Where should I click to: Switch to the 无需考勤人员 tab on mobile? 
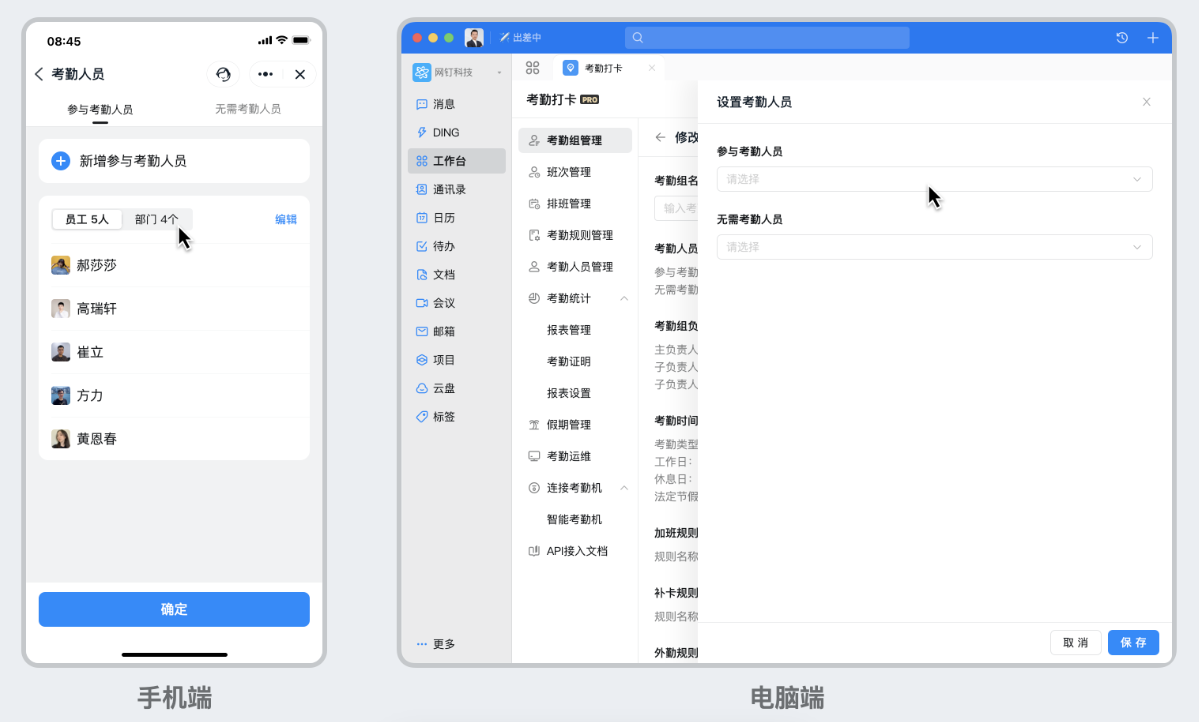coord(248,109)
